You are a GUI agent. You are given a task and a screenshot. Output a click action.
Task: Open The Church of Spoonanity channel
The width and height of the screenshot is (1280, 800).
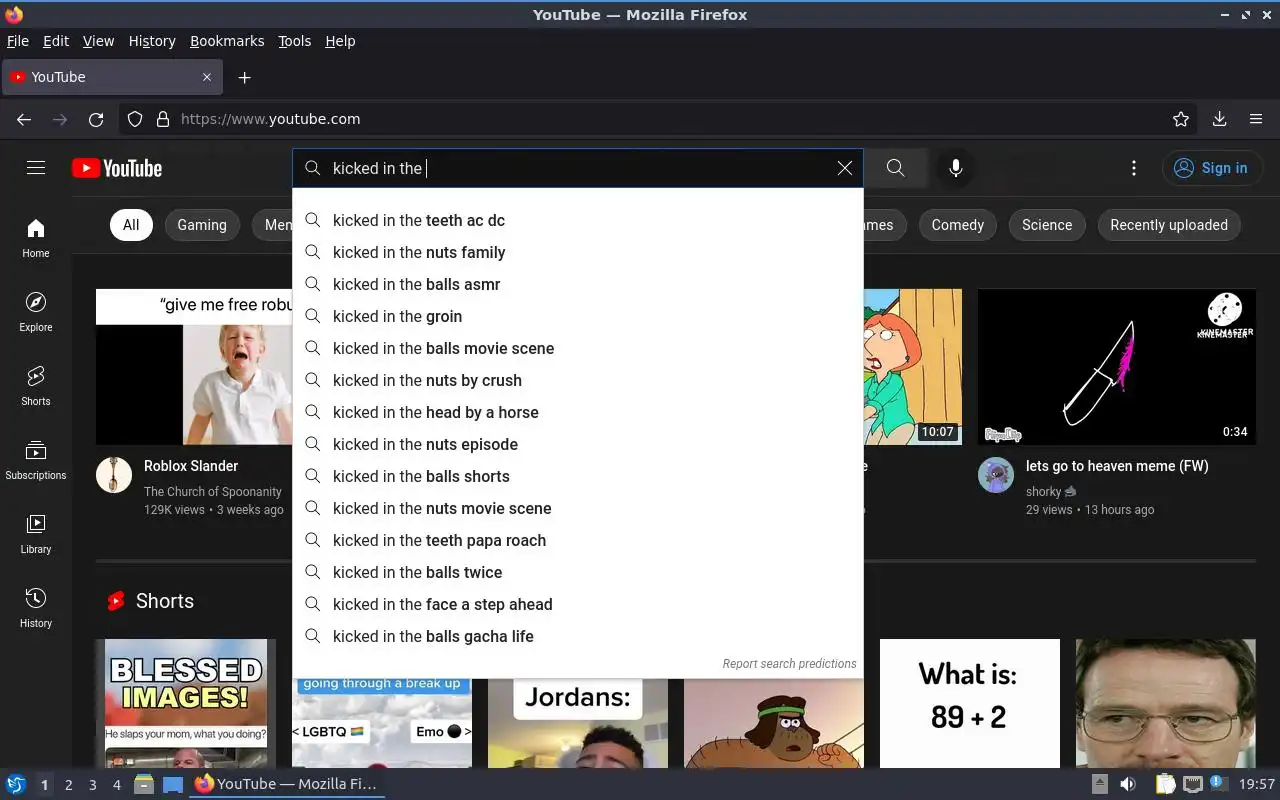point(213,491)
